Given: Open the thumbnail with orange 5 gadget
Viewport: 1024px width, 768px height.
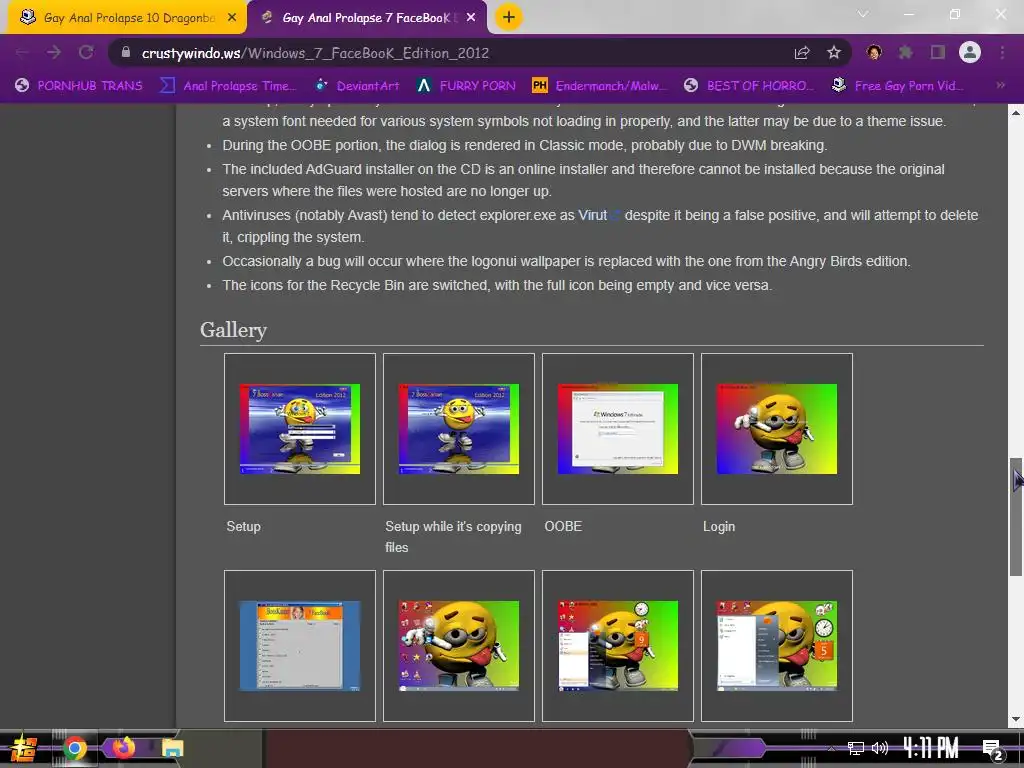Looking at the screenshot, I should pos(776,646).
